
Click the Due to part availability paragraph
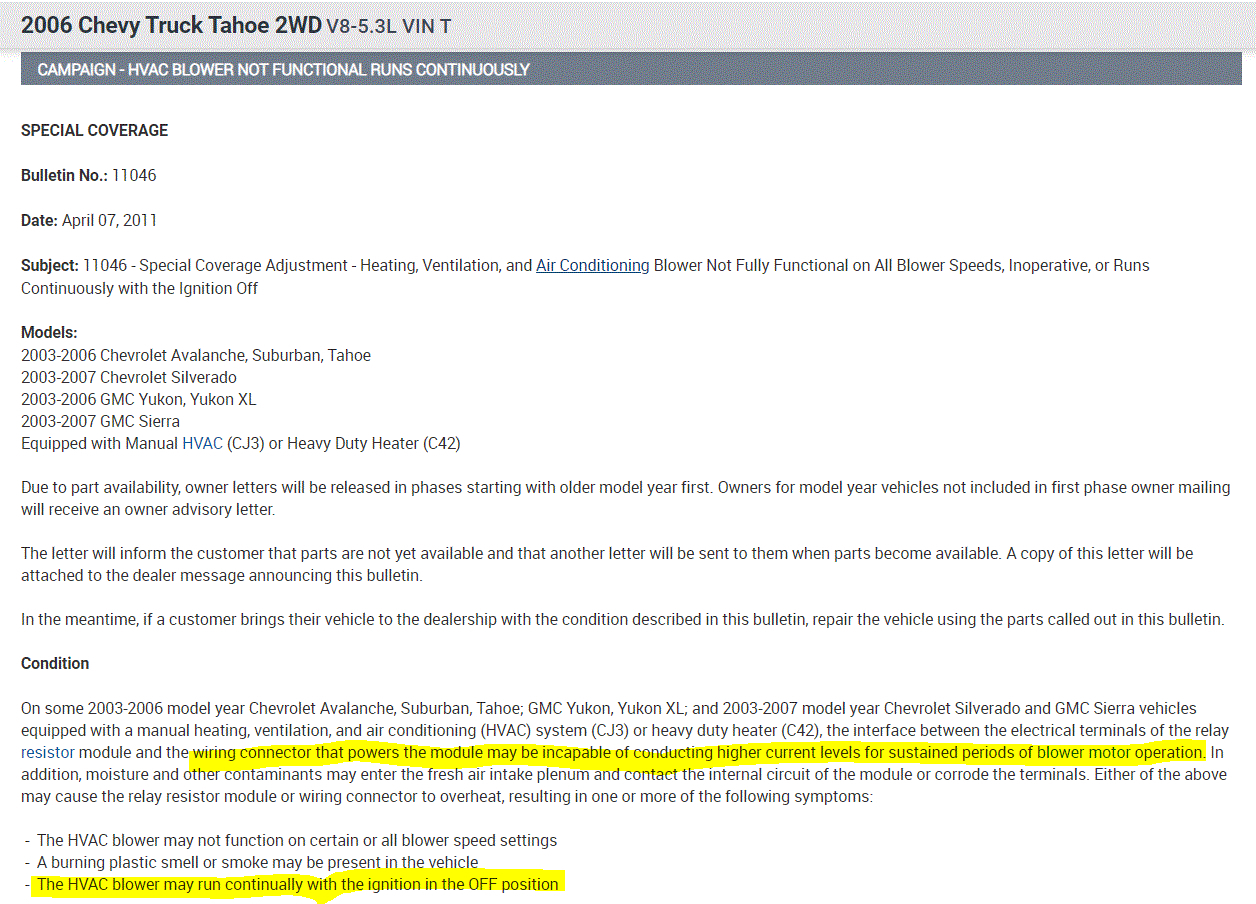pos(626,498)
